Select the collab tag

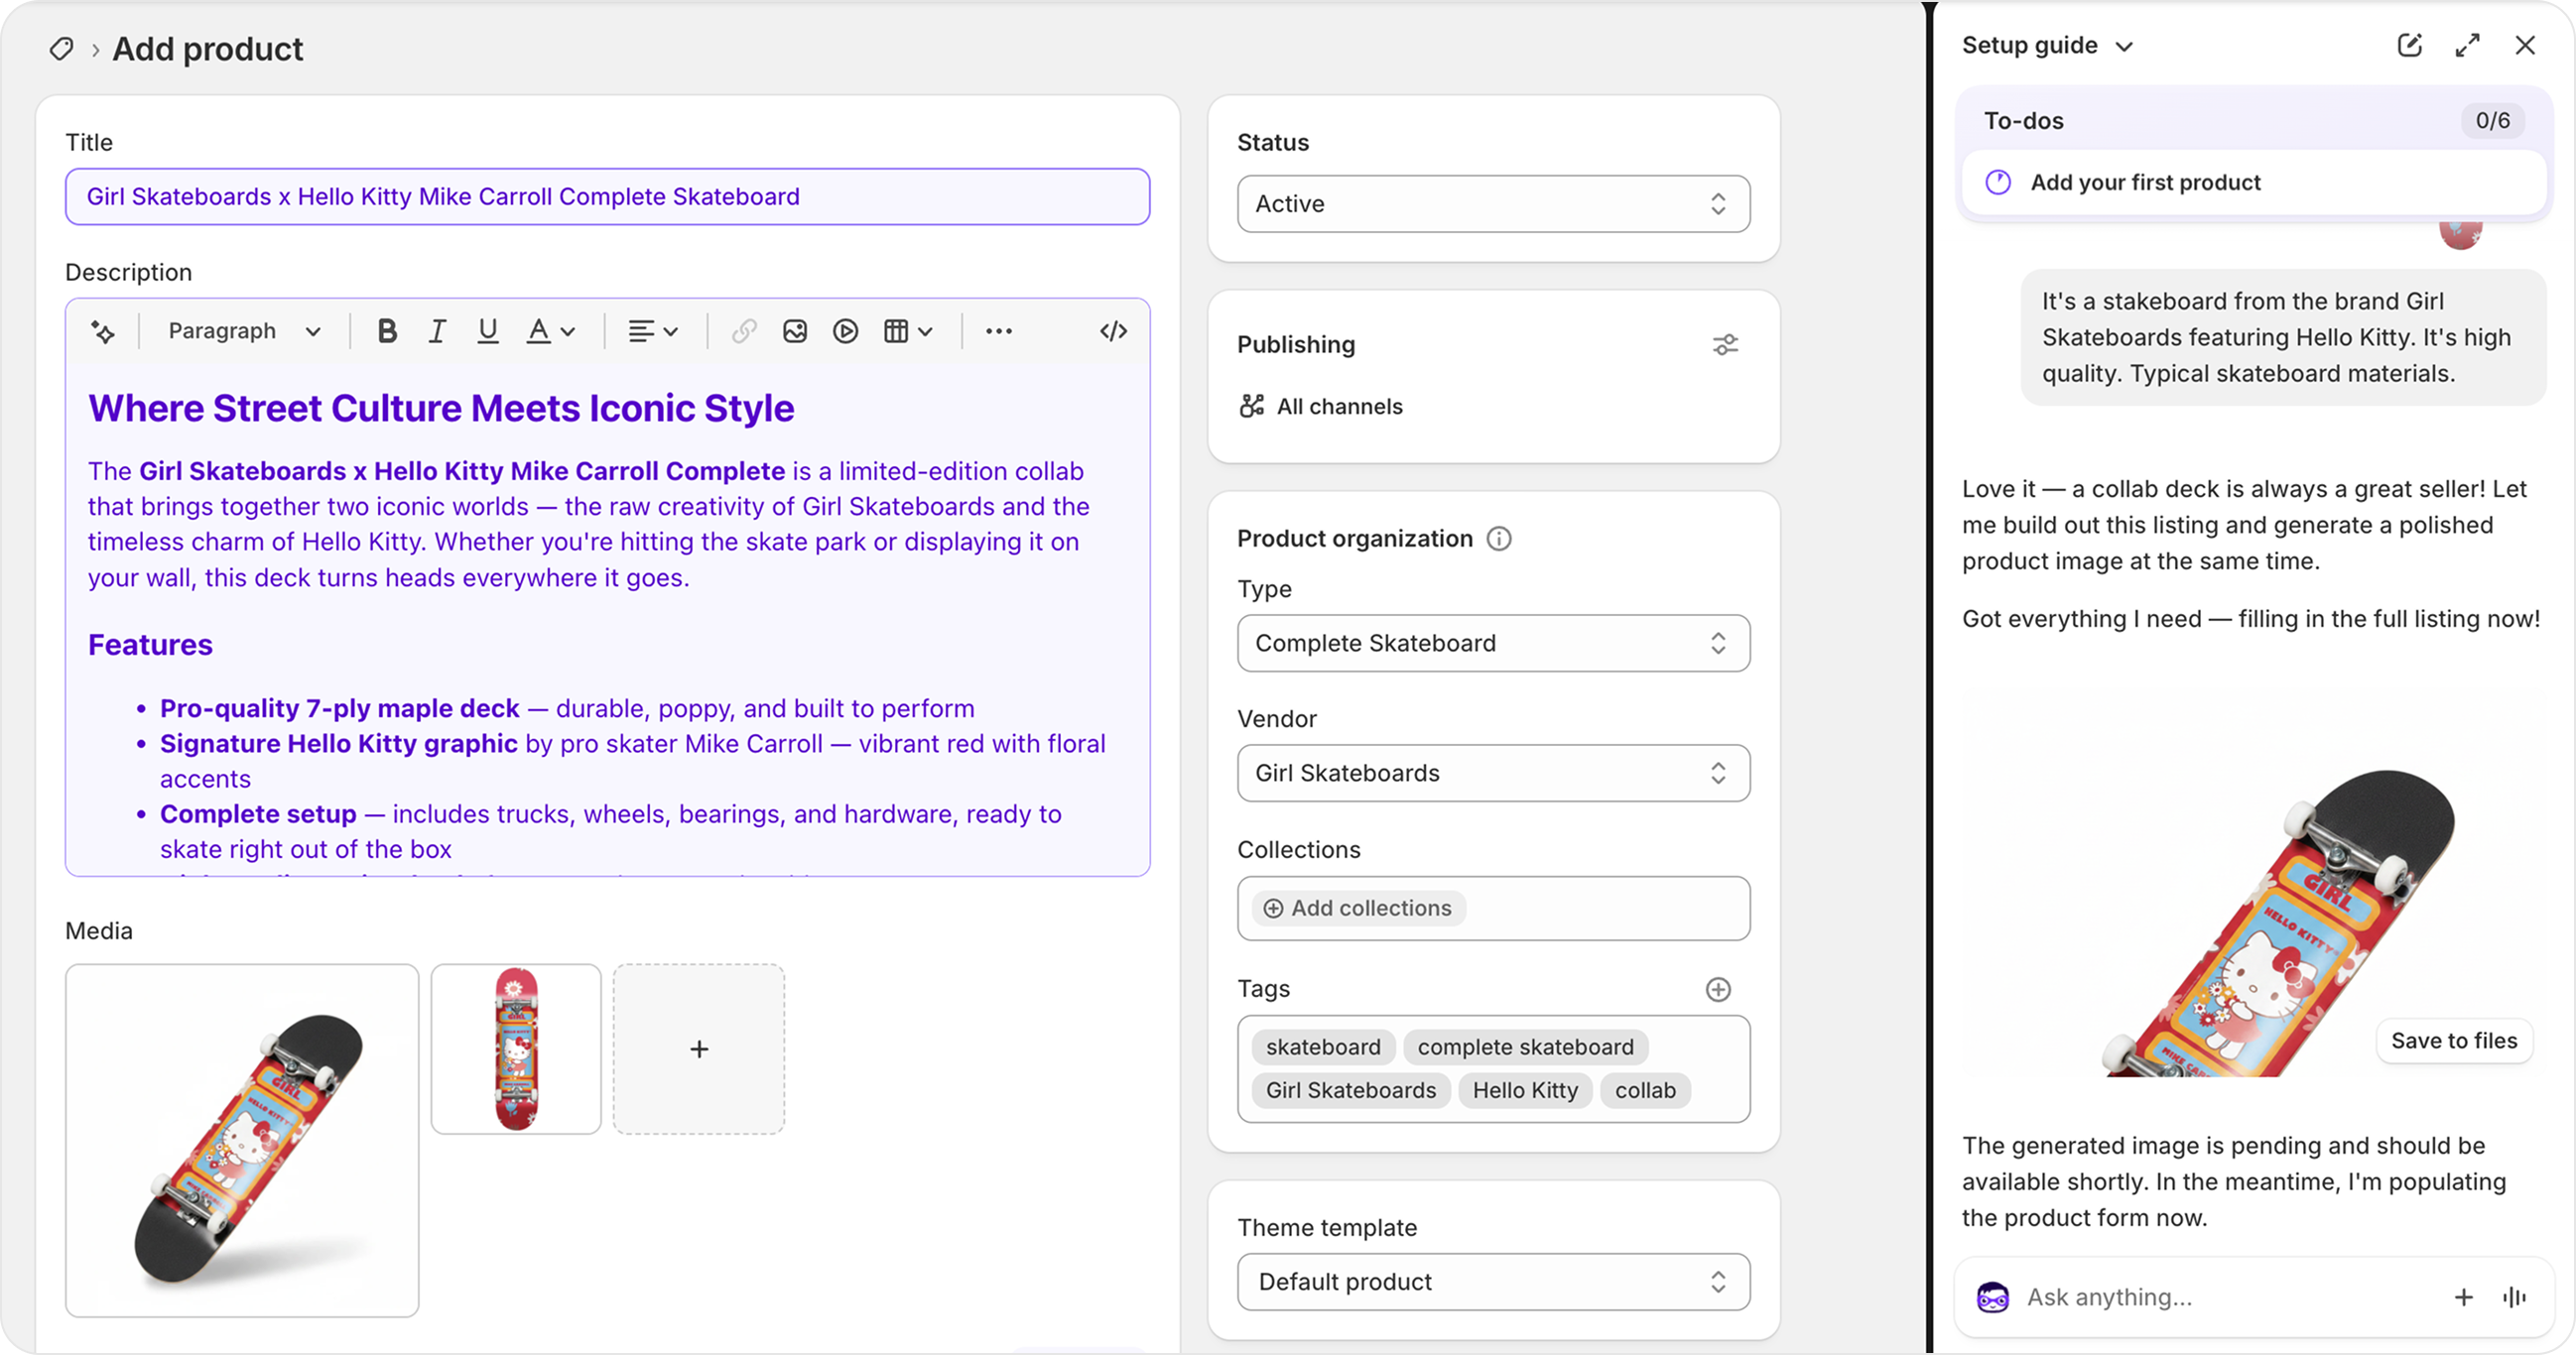1645,1090
